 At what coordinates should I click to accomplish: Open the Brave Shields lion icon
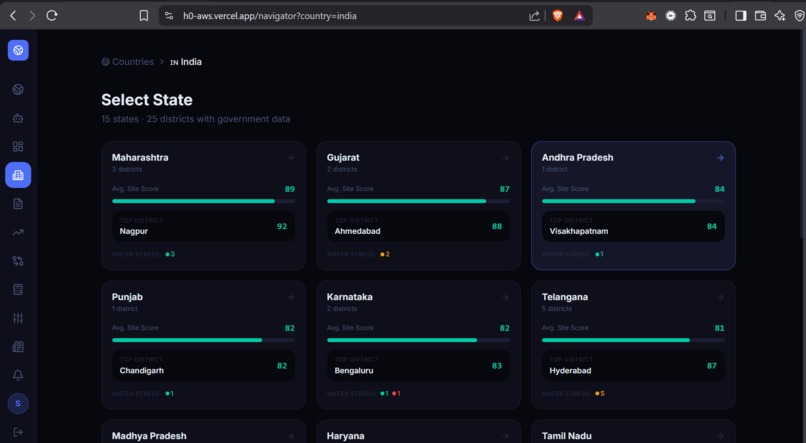tap(557, 16)
